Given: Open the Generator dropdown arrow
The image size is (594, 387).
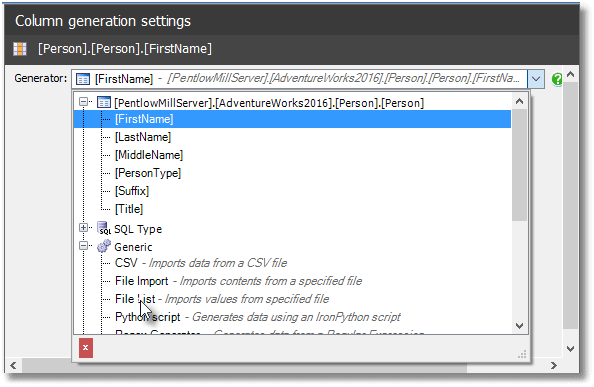Looking at the screenshot, I should [536, 79].
